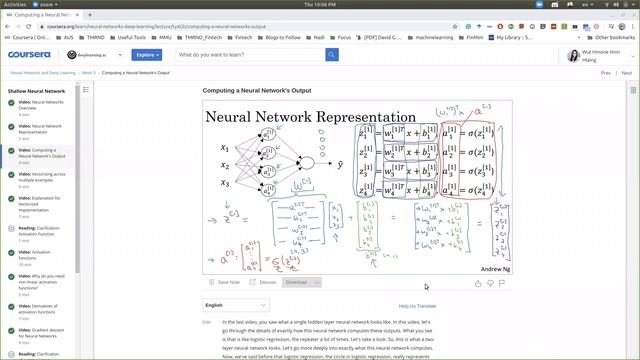Screen dimensions: 640x360
Task: Click Save Note under the video
Action: click(224, 282)
